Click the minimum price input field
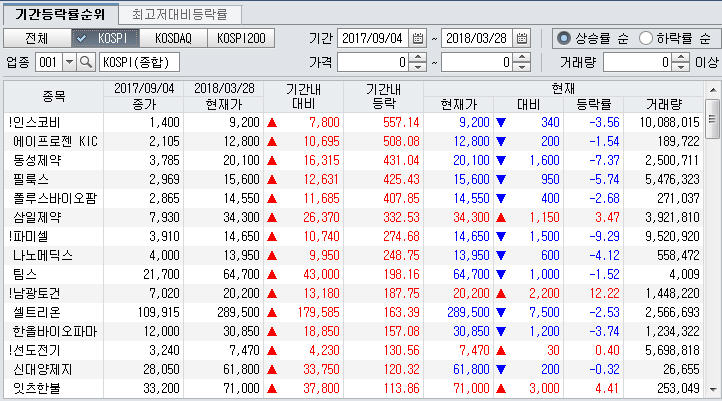This screenshot has height=401, width=722. tap(373, 62)
